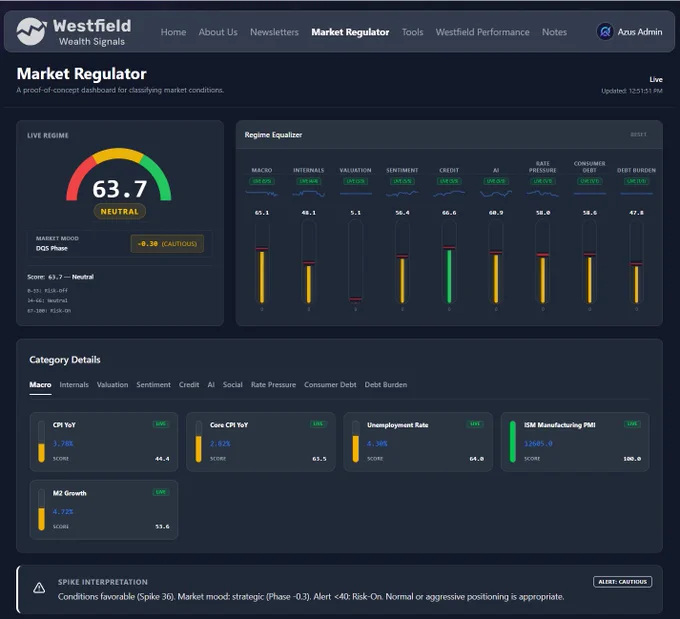Click the Sentiment sparkline chart in the equalizer
The width and height of the screenshot is (680, 619).
pos(402,193)
